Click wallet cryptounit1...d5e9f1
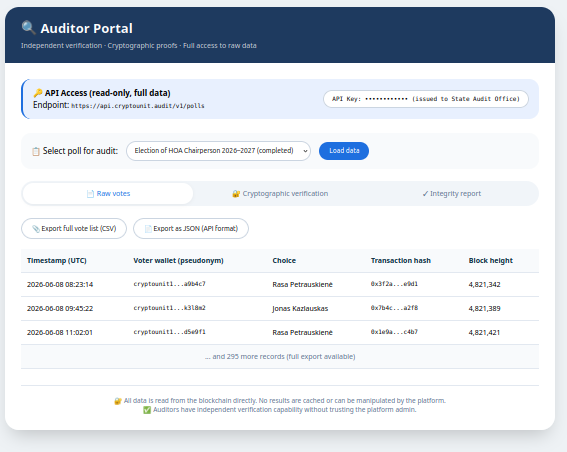 click(x=169, y=332)
